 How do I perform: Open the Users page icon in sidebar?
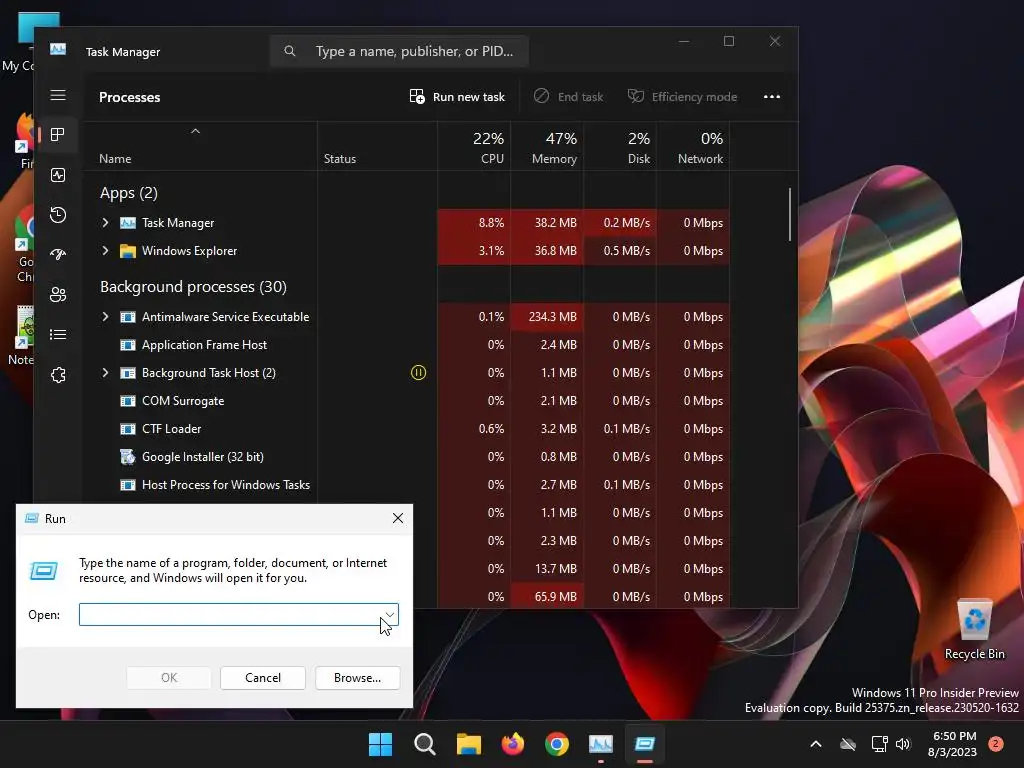(58, 295)
